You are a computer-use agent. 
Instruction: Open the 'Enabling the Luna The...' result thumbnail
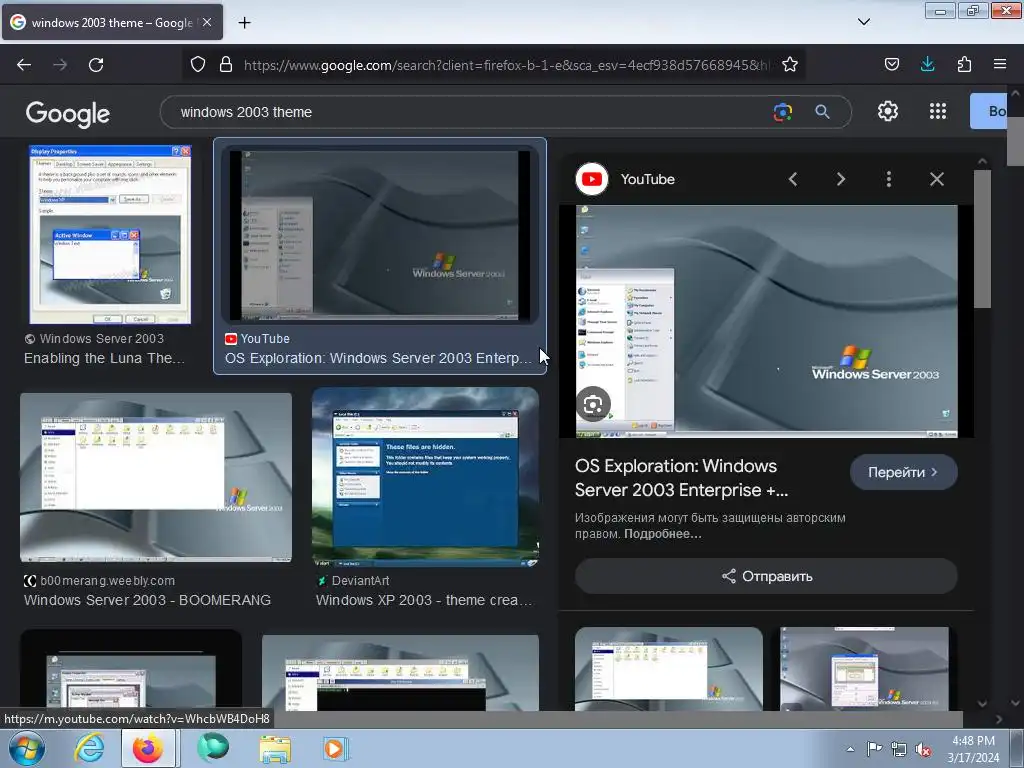[x=110, y=234]
